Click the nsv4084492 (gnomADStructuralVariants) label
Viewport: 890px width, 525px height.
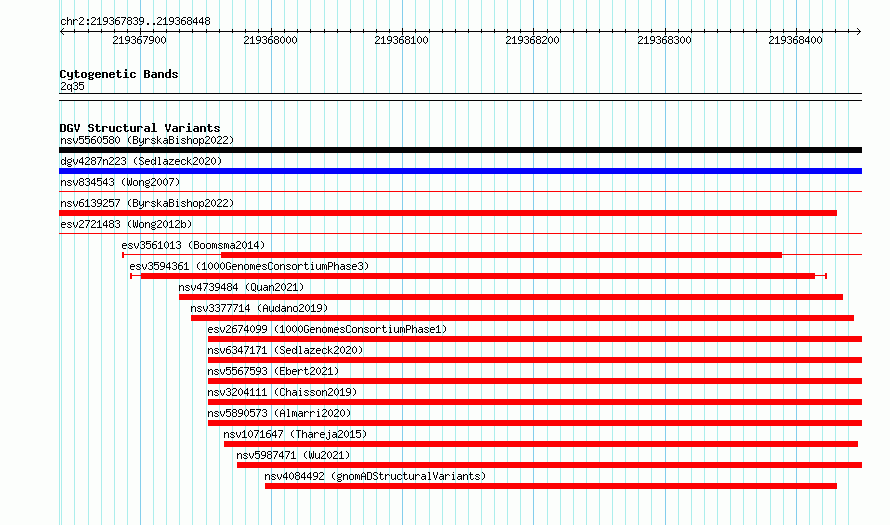click(x=375, y=476)
